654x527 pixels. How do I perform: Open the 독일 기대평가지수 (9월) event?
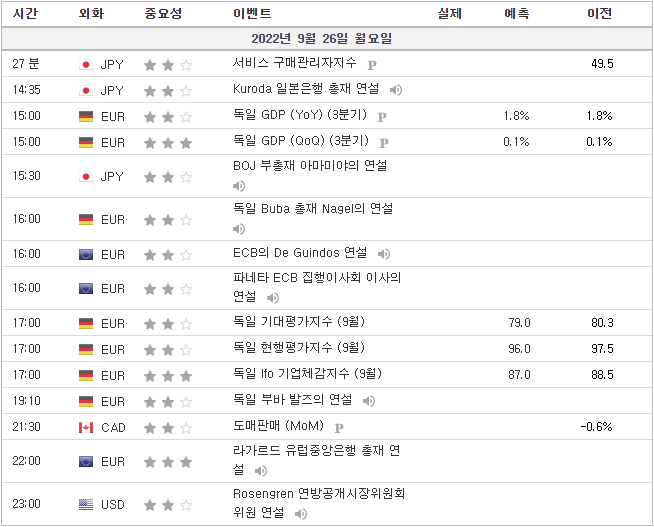coord(299,322)
